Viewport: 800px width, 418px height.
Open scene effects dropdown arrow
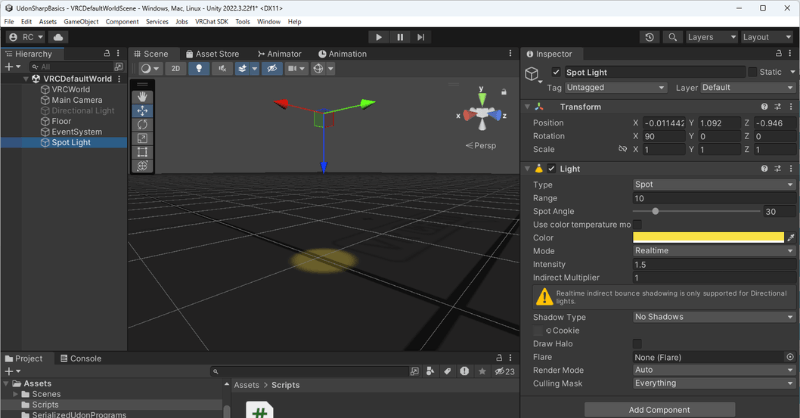[255, 68]
